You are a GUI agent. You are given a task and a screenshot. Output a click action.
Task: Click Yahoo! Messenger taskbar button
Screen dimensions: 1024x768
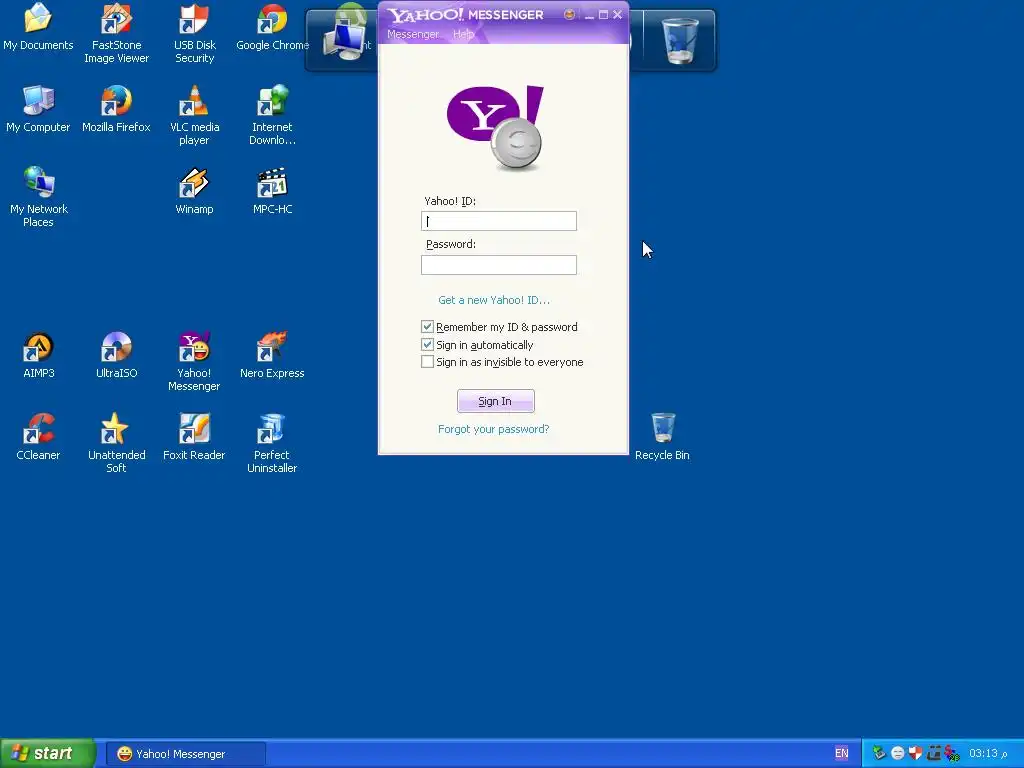coord(185,754)
